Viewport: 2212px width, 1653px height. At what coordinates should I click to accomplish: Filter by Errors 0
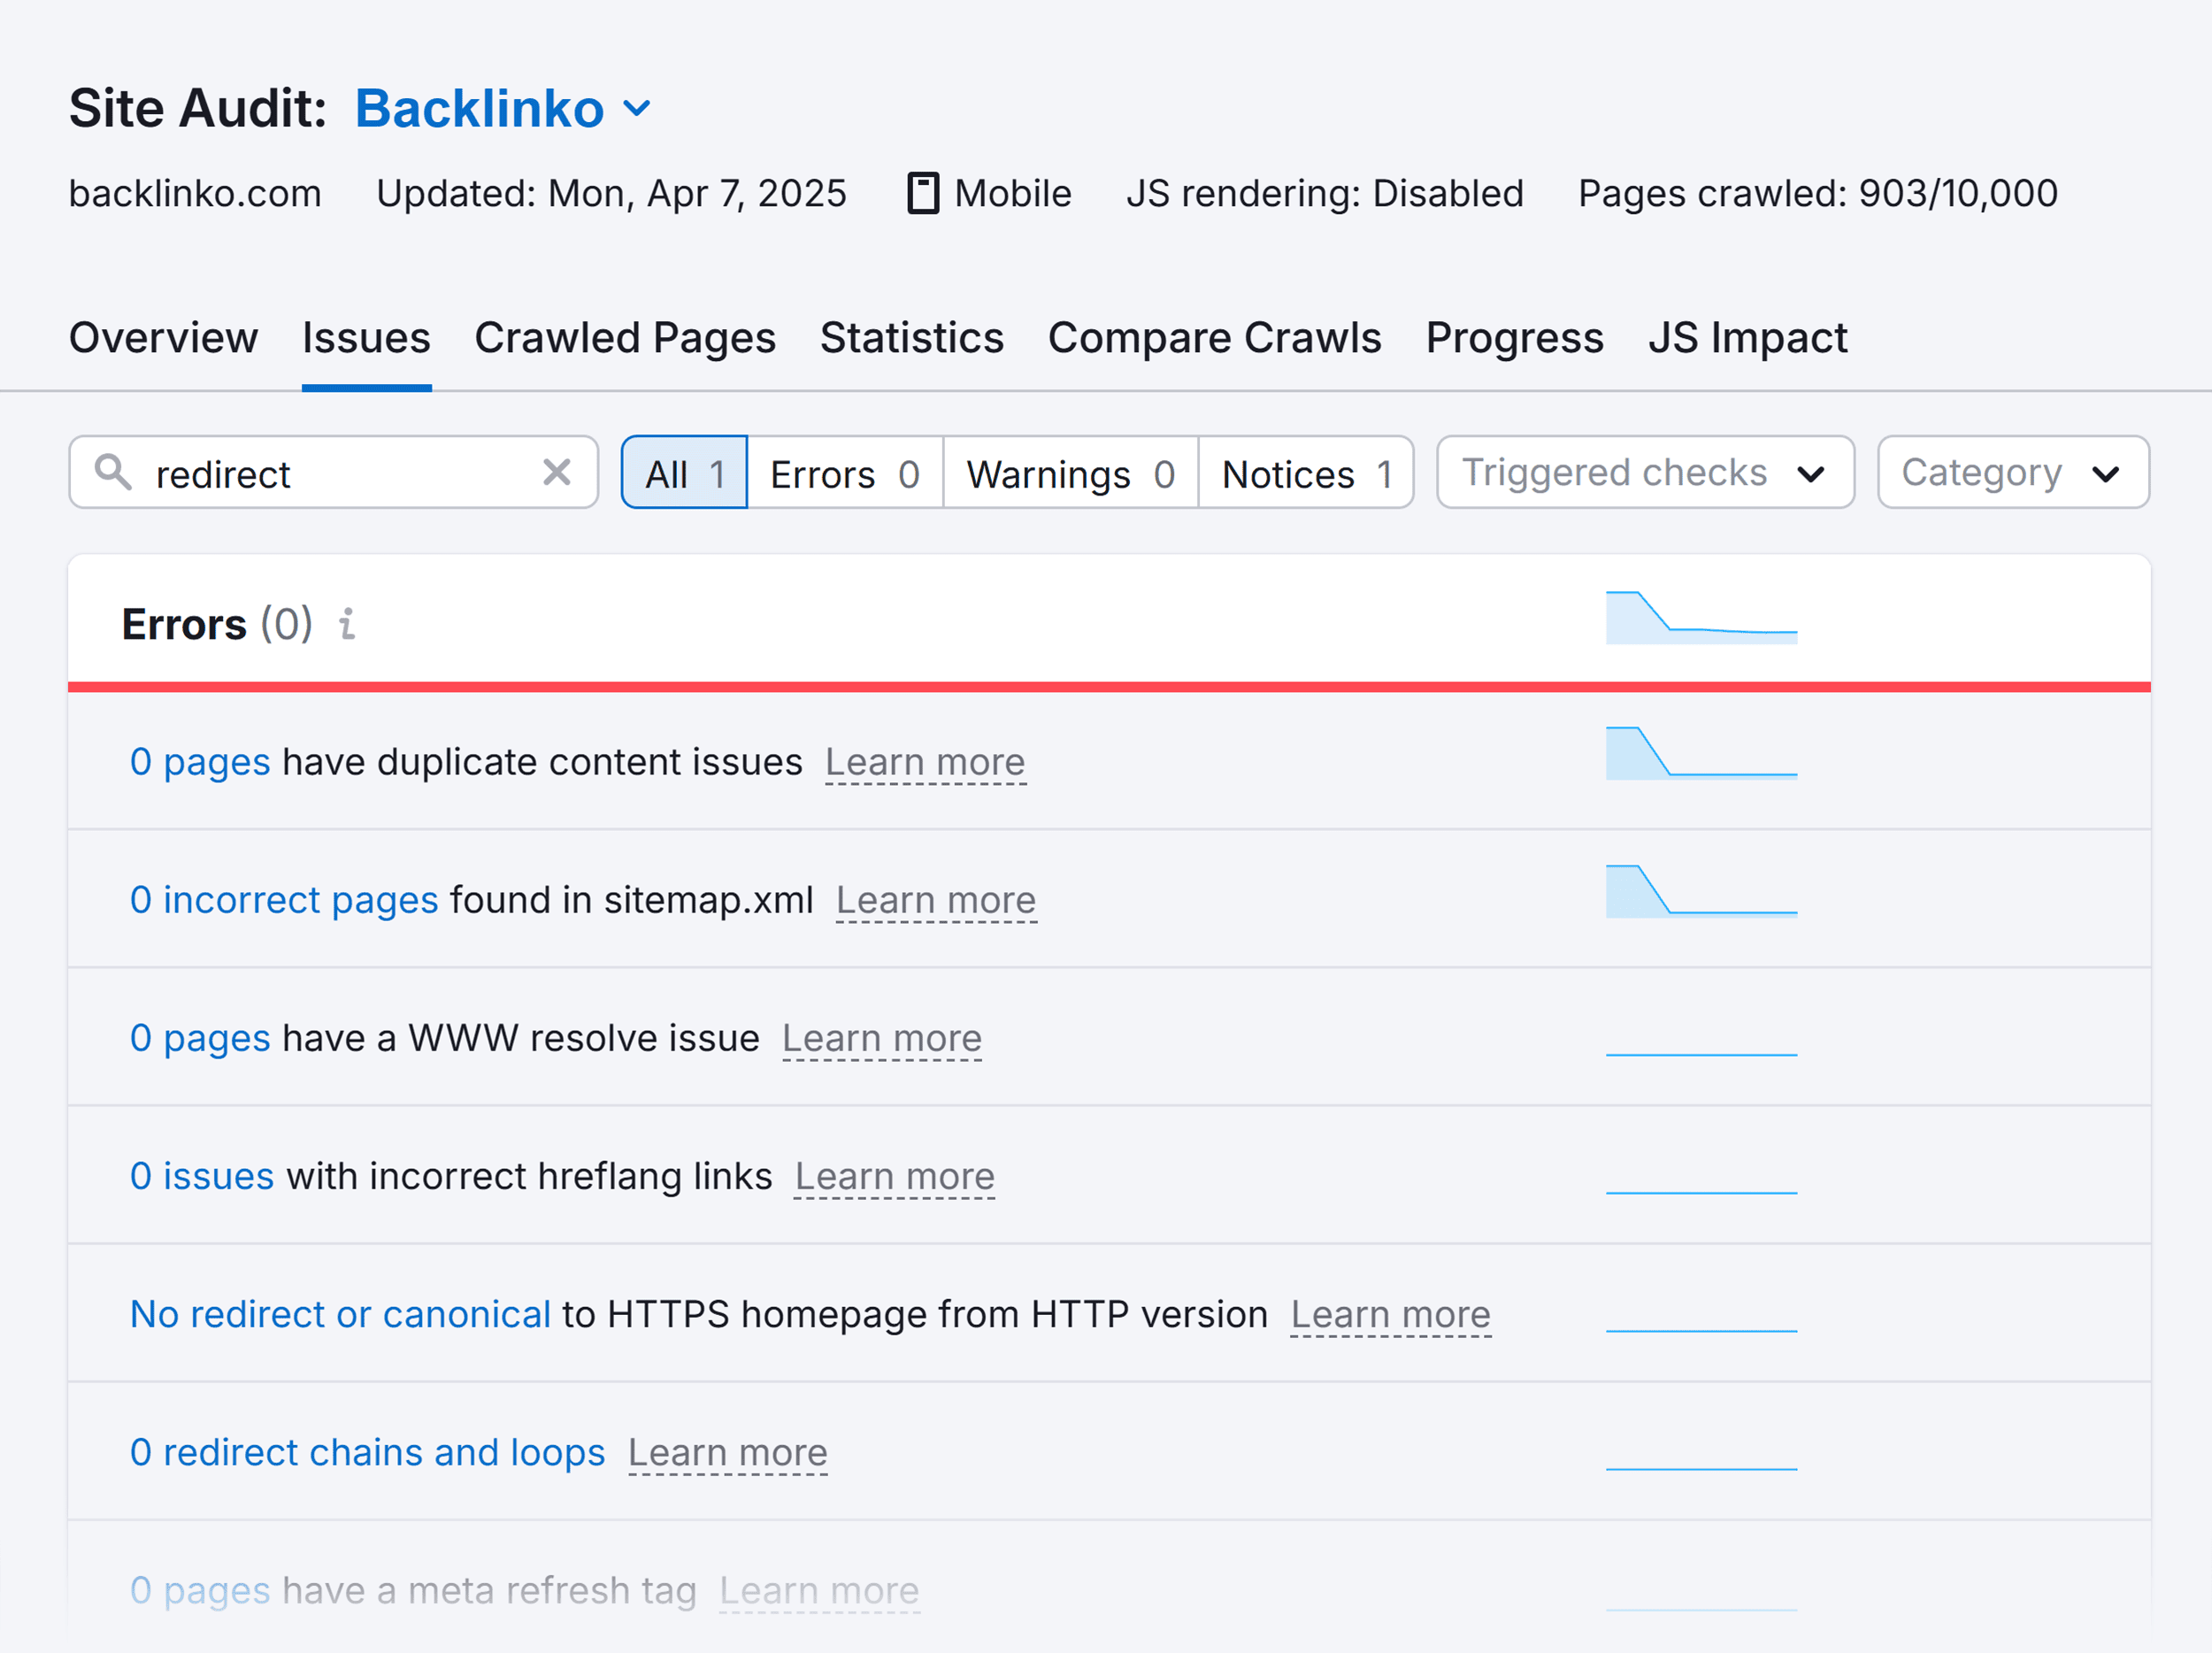[x=845, y=472]
